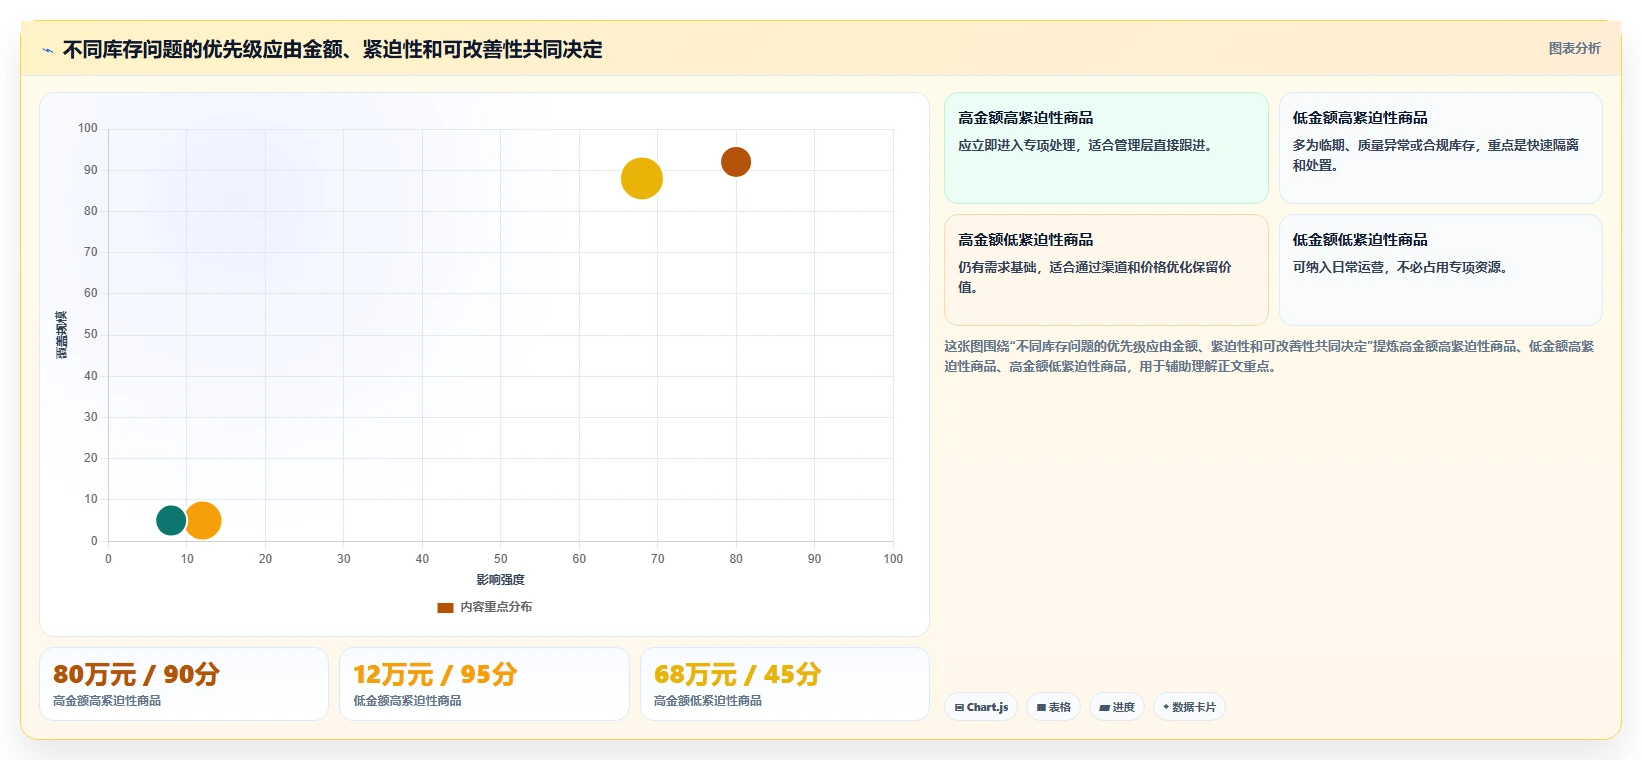Click the brown bubble at impact 80
This screenshot has width=1642, height=760.
[x=736, y=162]
